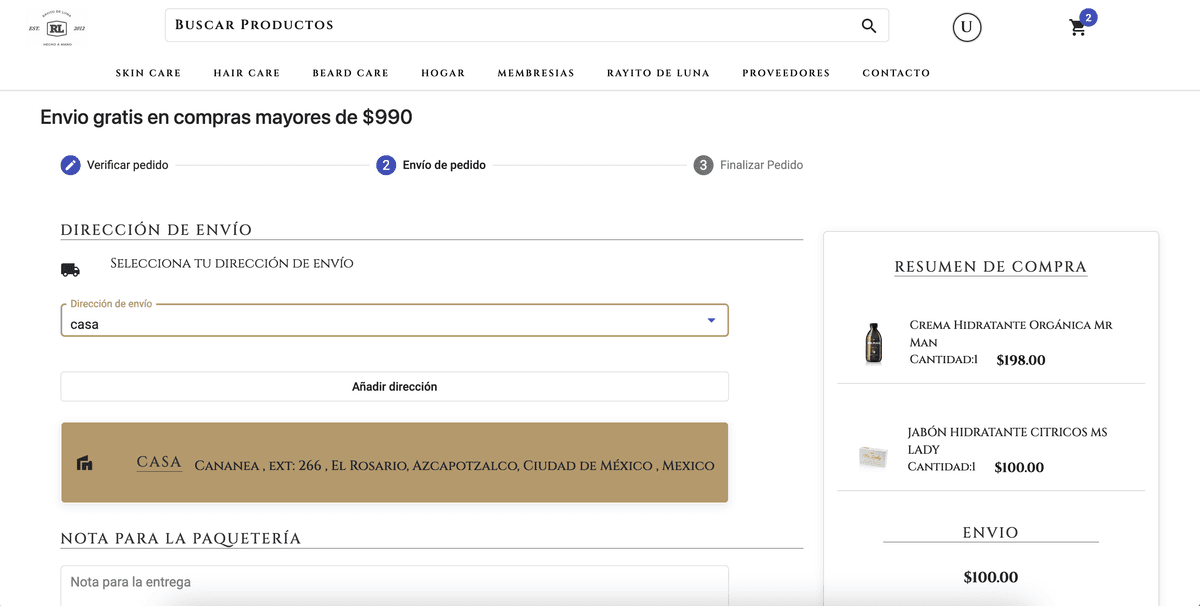
Task: Click the Casa underlined link
Action: pos(159,462)
